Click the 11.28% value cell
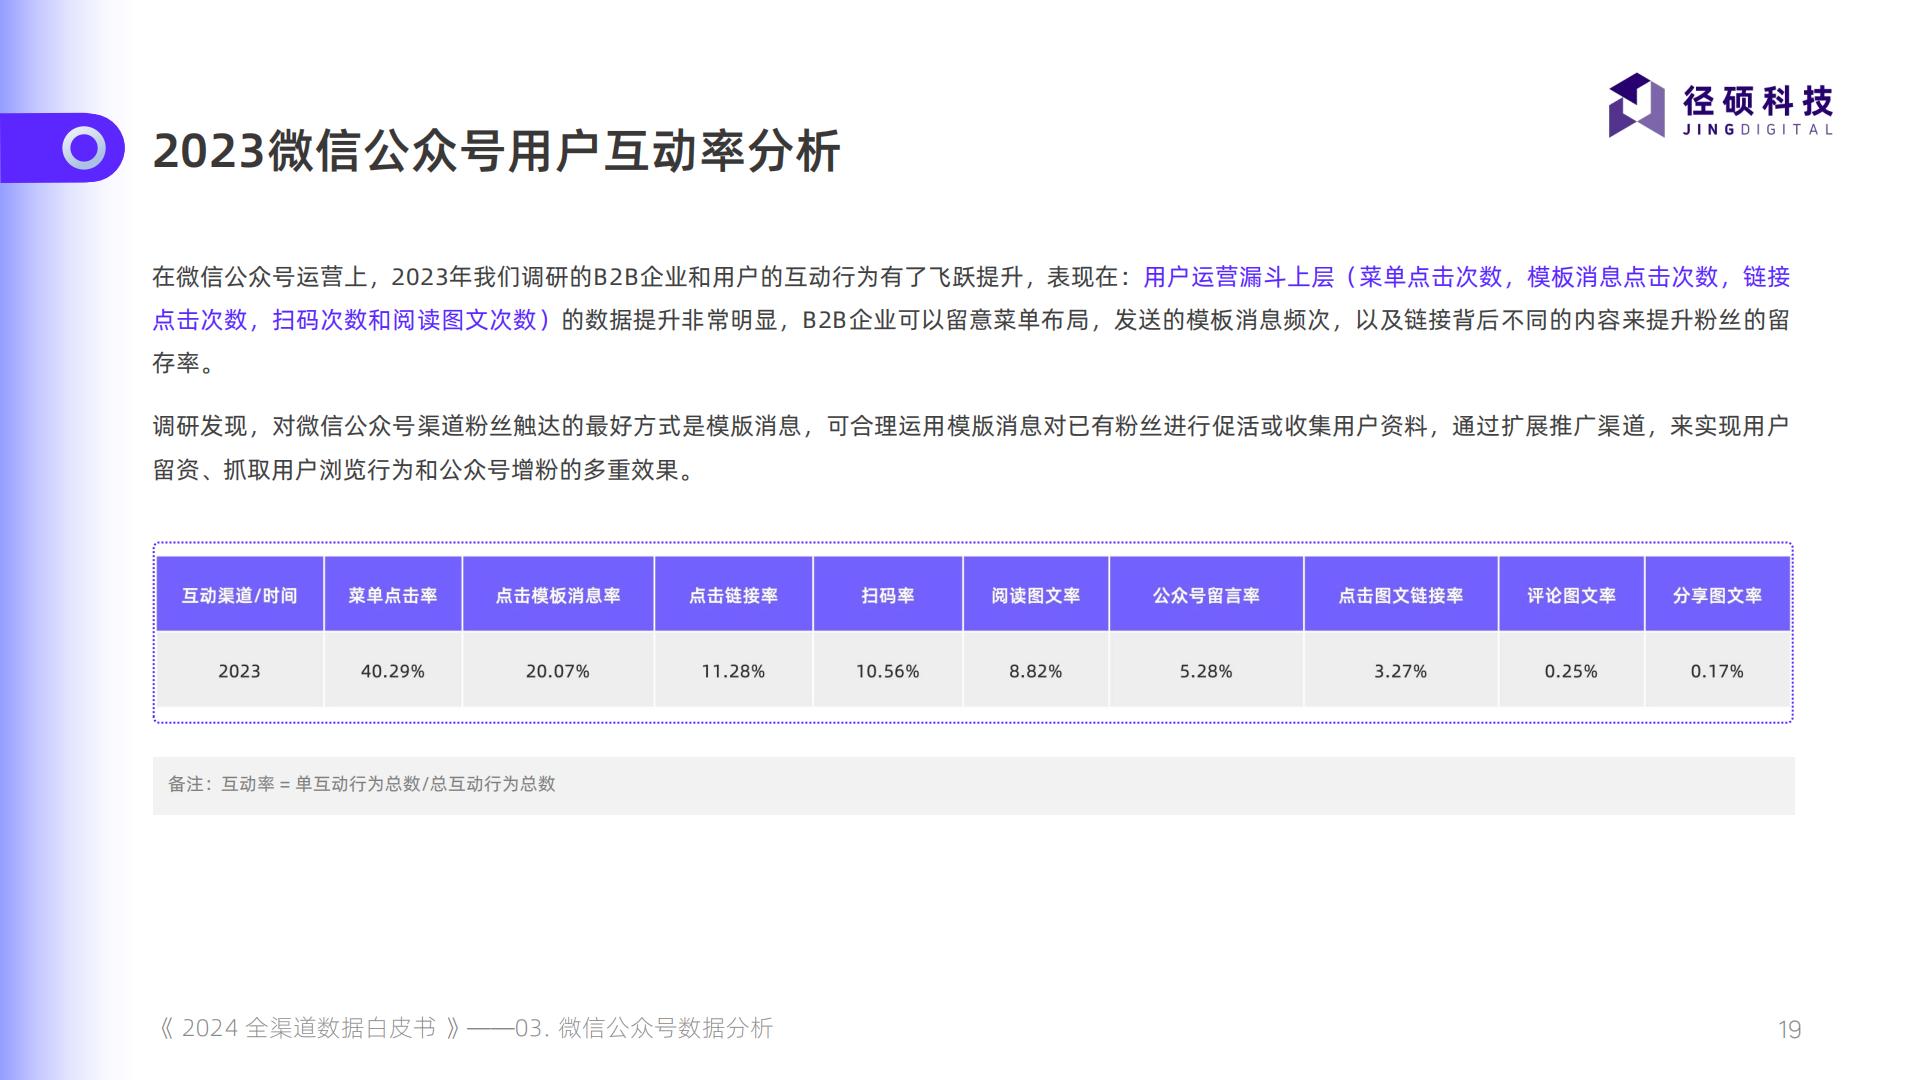This screenshot has height=1080, width=1920. pyautogui.click(x=733, y=670)
